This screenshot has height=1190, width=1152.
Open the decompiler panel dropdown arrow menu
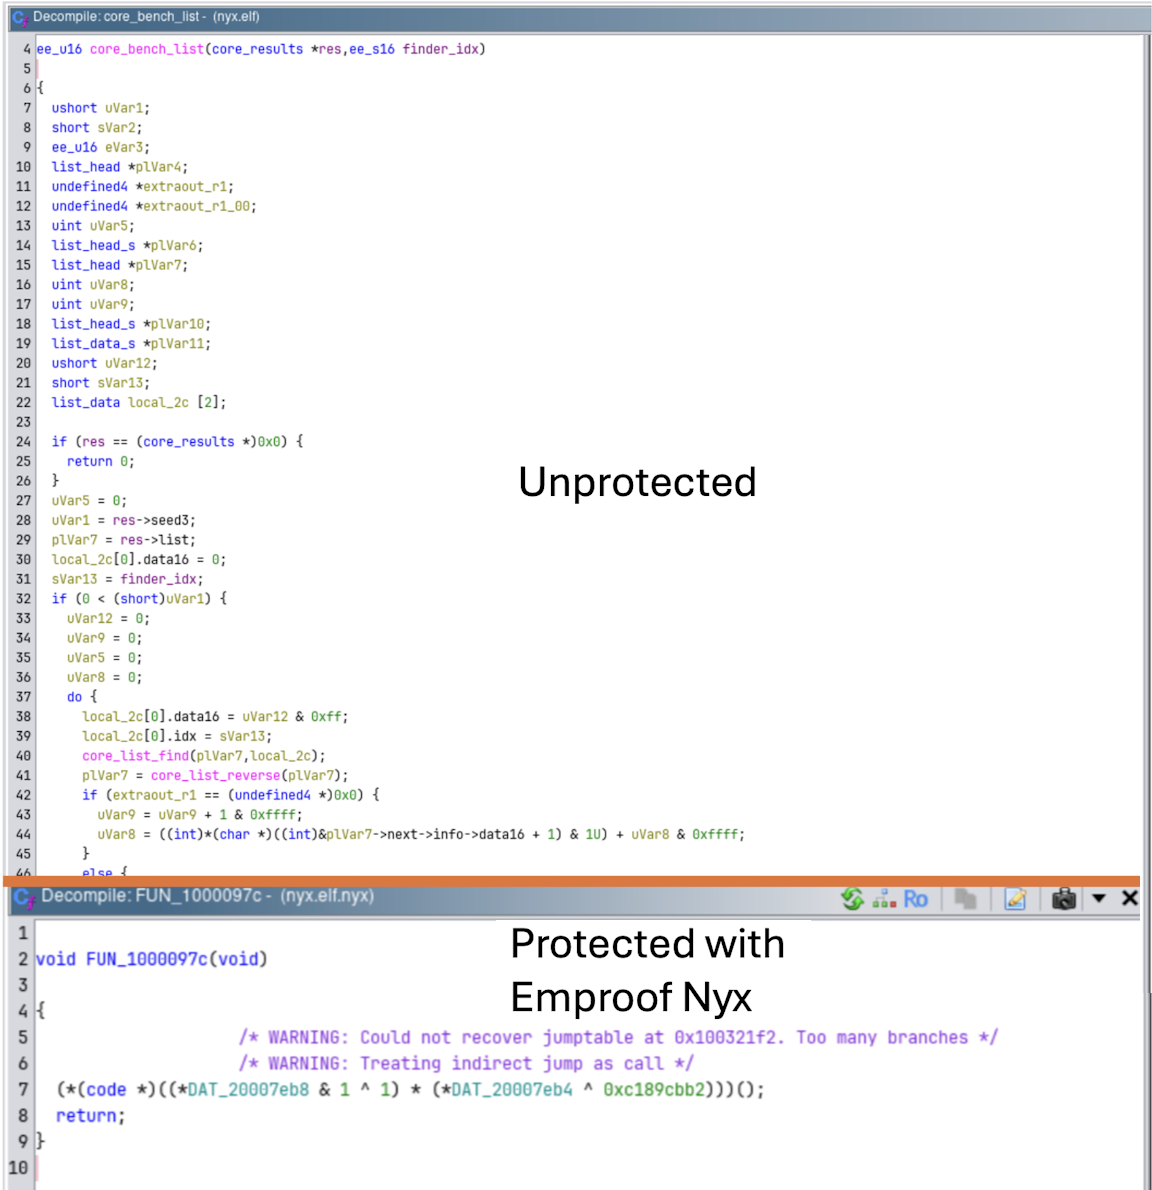click(x=1099, y=898)
